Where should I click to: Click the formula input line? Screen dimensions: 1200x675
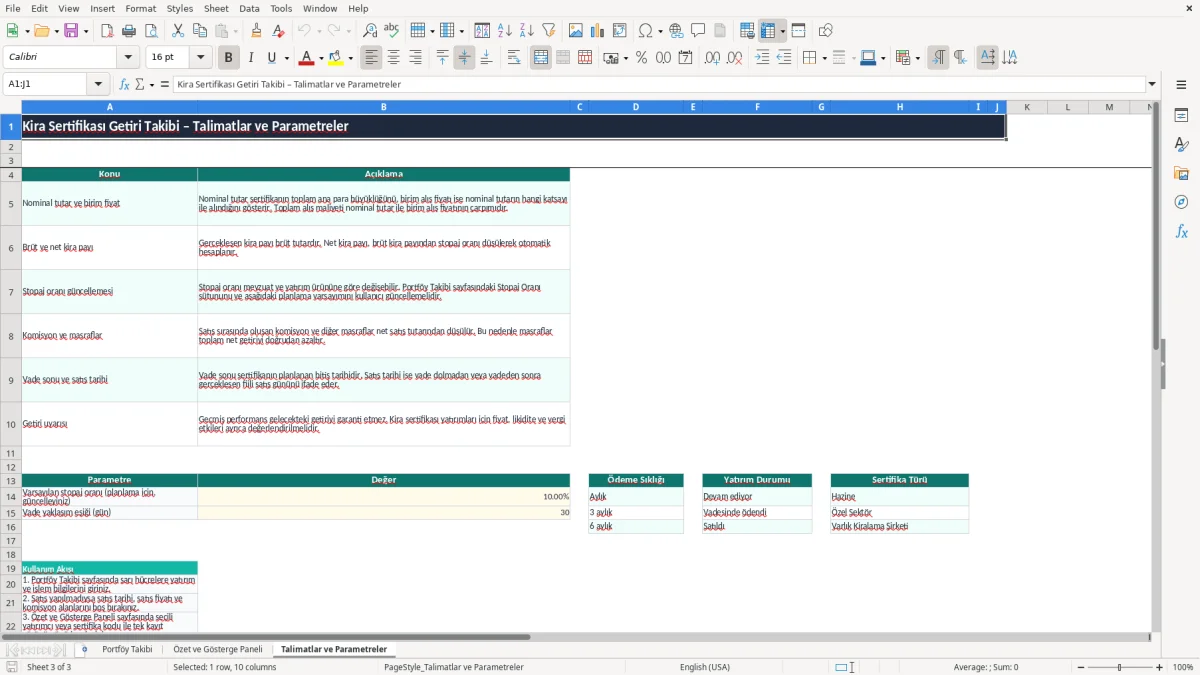pyautogui.click(x=658, y=84)
